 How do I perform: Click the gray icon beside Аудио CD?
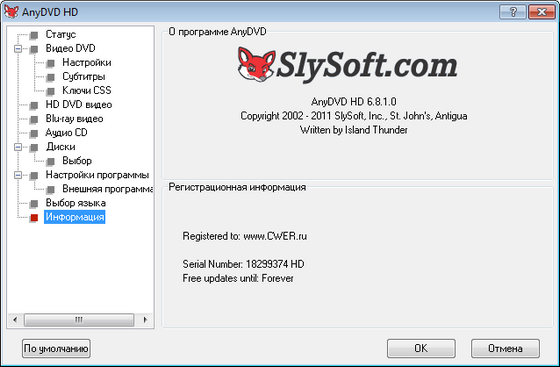click(34, 133)
